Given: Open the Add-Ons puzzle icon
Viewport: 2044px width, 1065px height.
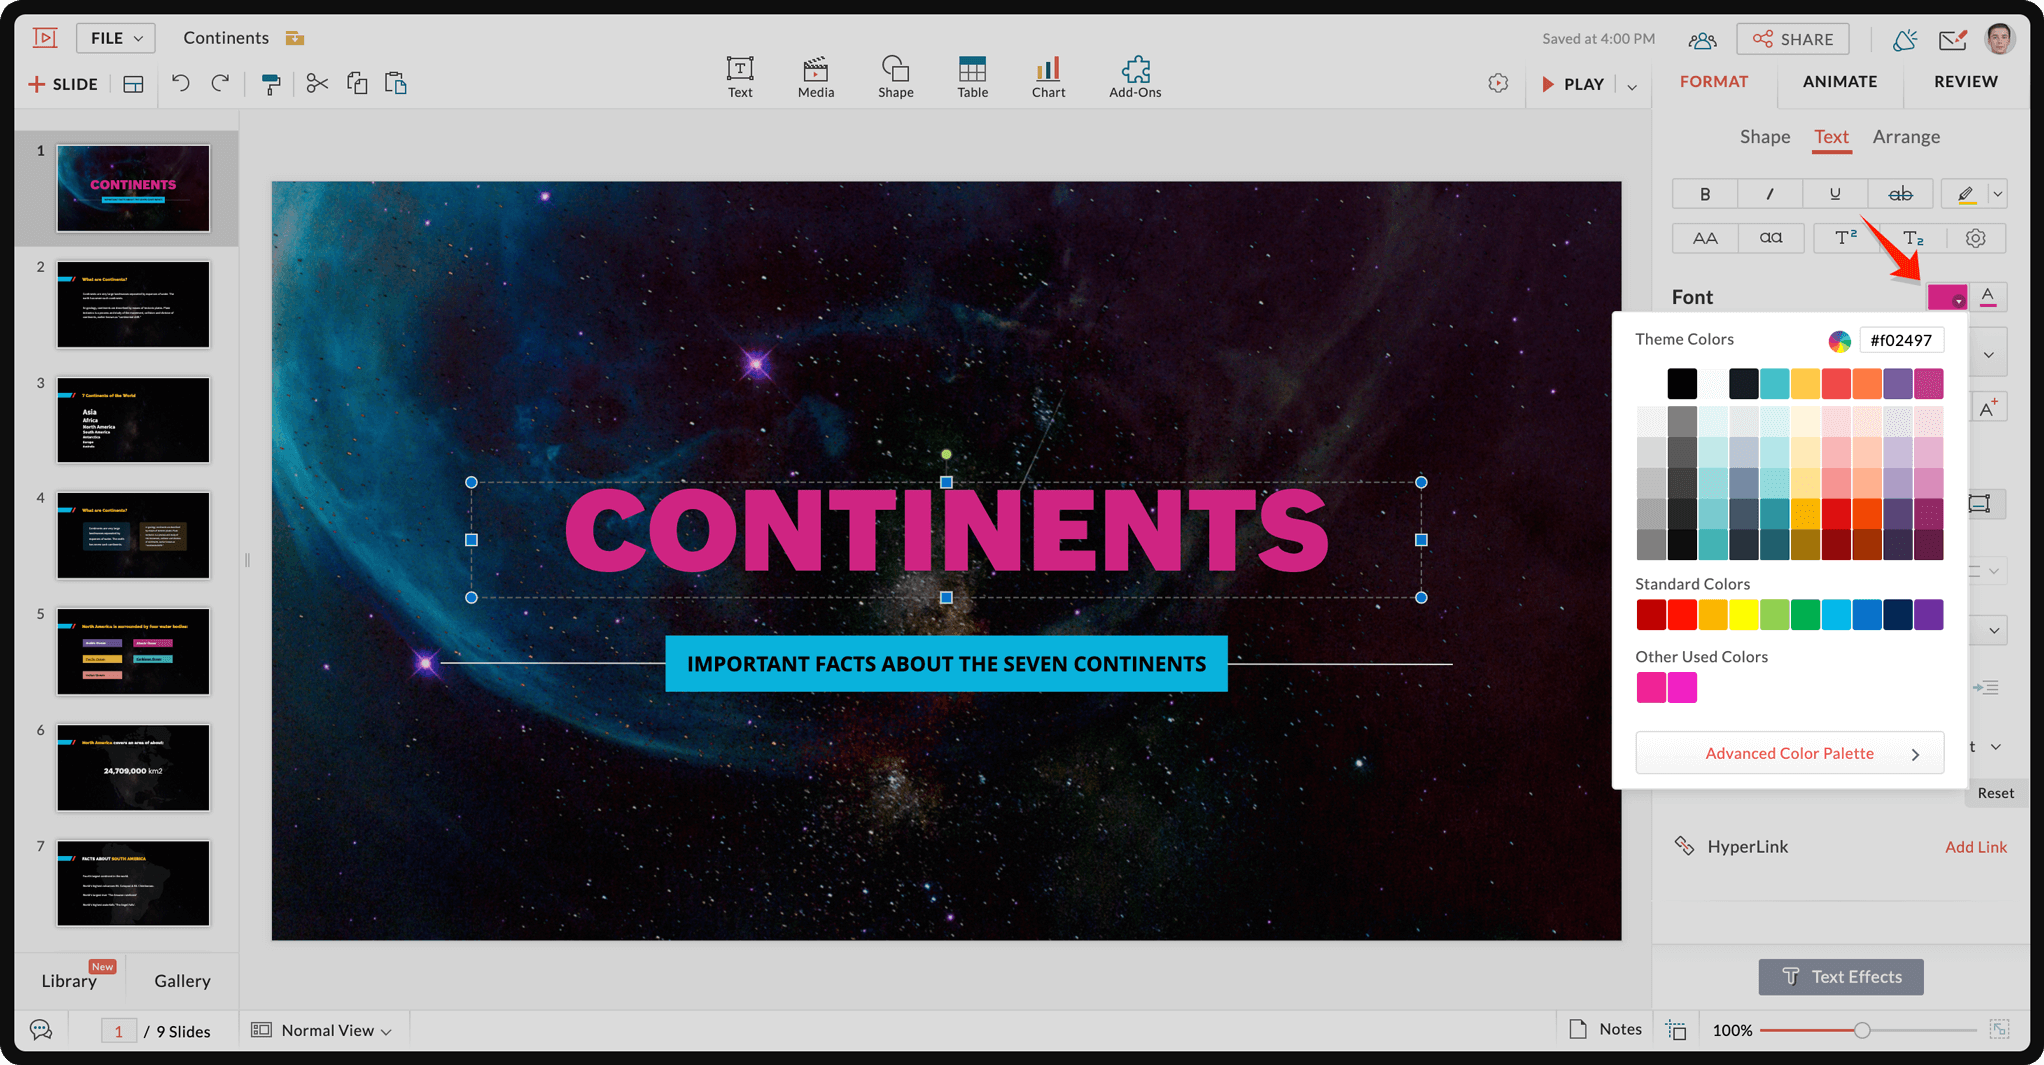Looking at the screenshot, I should (1135, 77).
